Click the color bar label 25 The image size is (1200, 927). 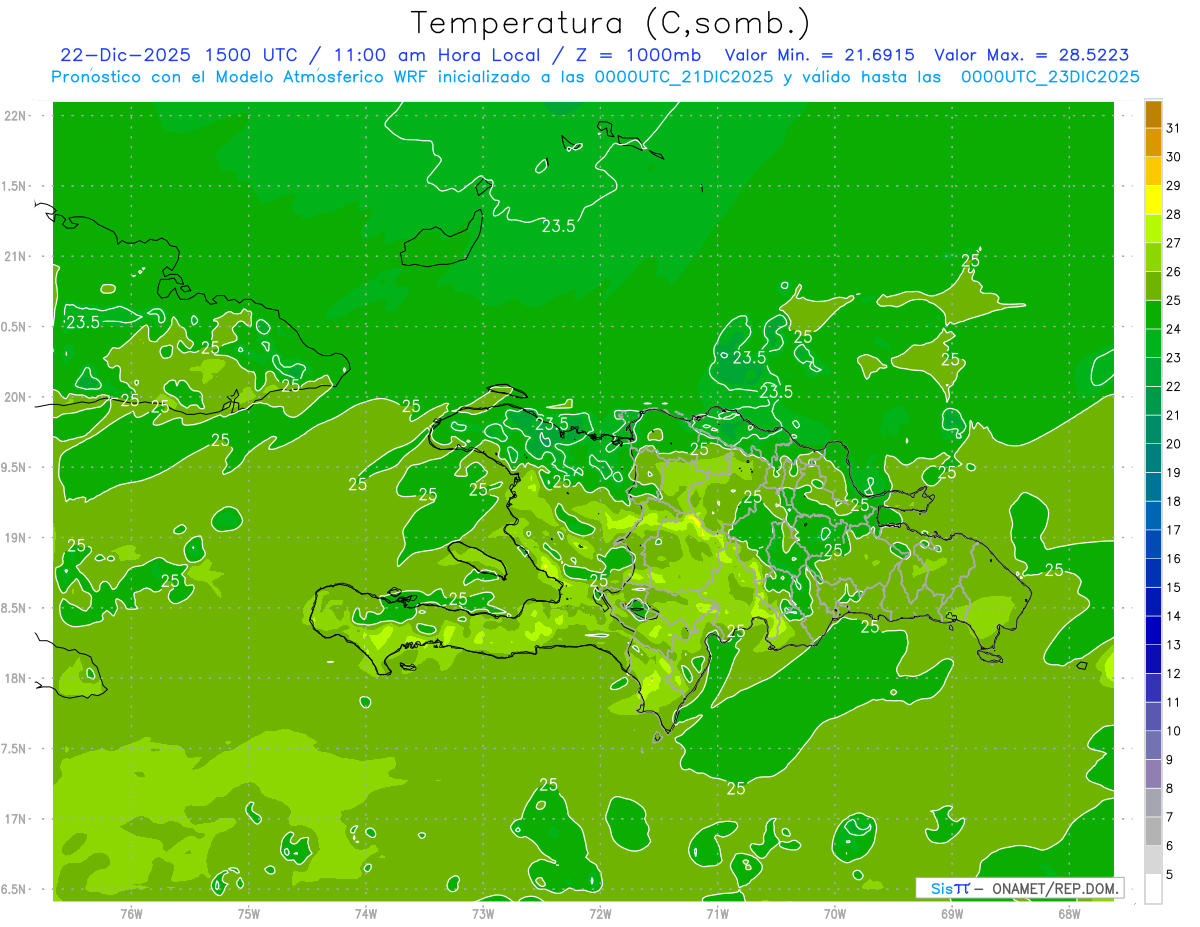[1173, 300]
